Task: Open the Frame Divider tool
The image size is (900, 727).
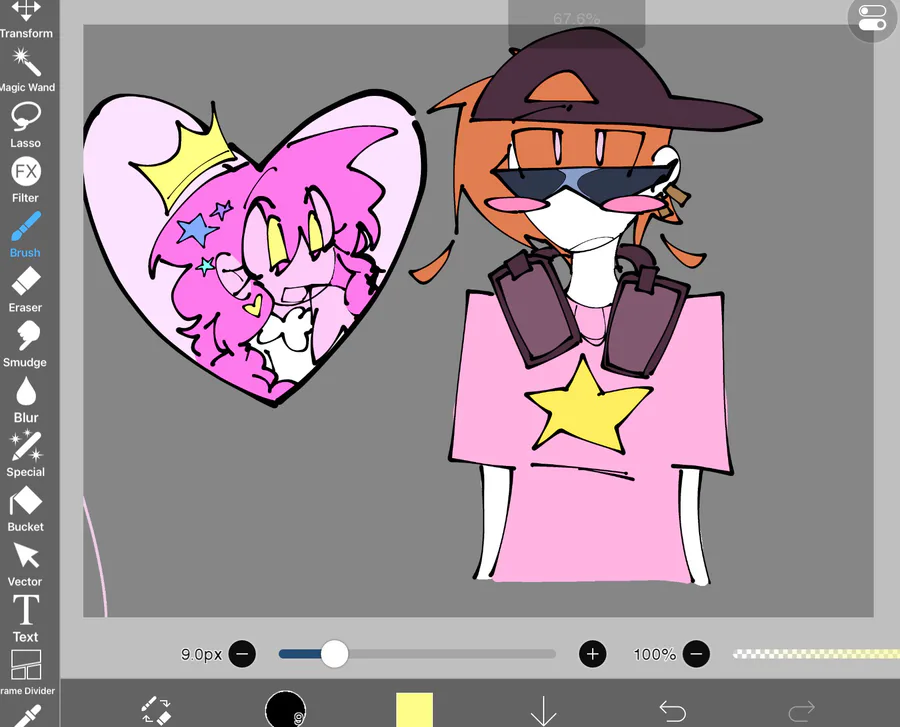Action: [x=26, y=672]
